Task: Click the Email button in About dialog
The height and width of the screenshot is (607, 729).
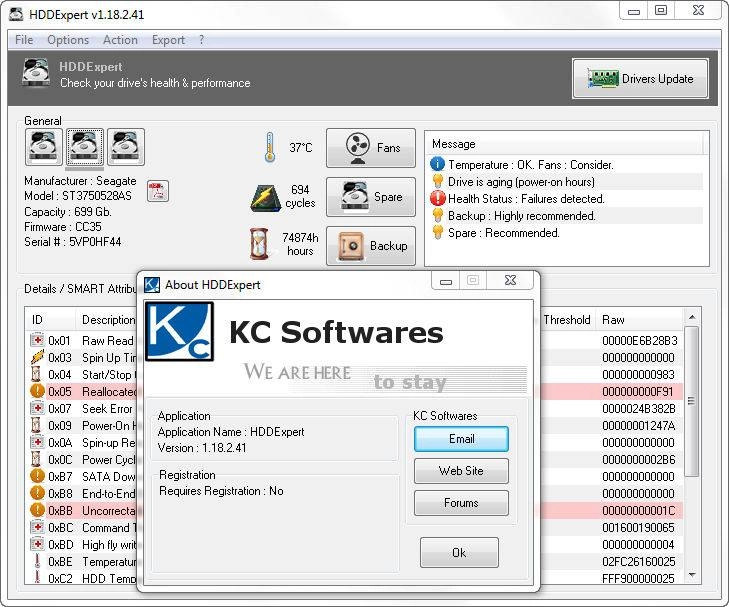Action: pyautogui.click(x=461, y=439)
